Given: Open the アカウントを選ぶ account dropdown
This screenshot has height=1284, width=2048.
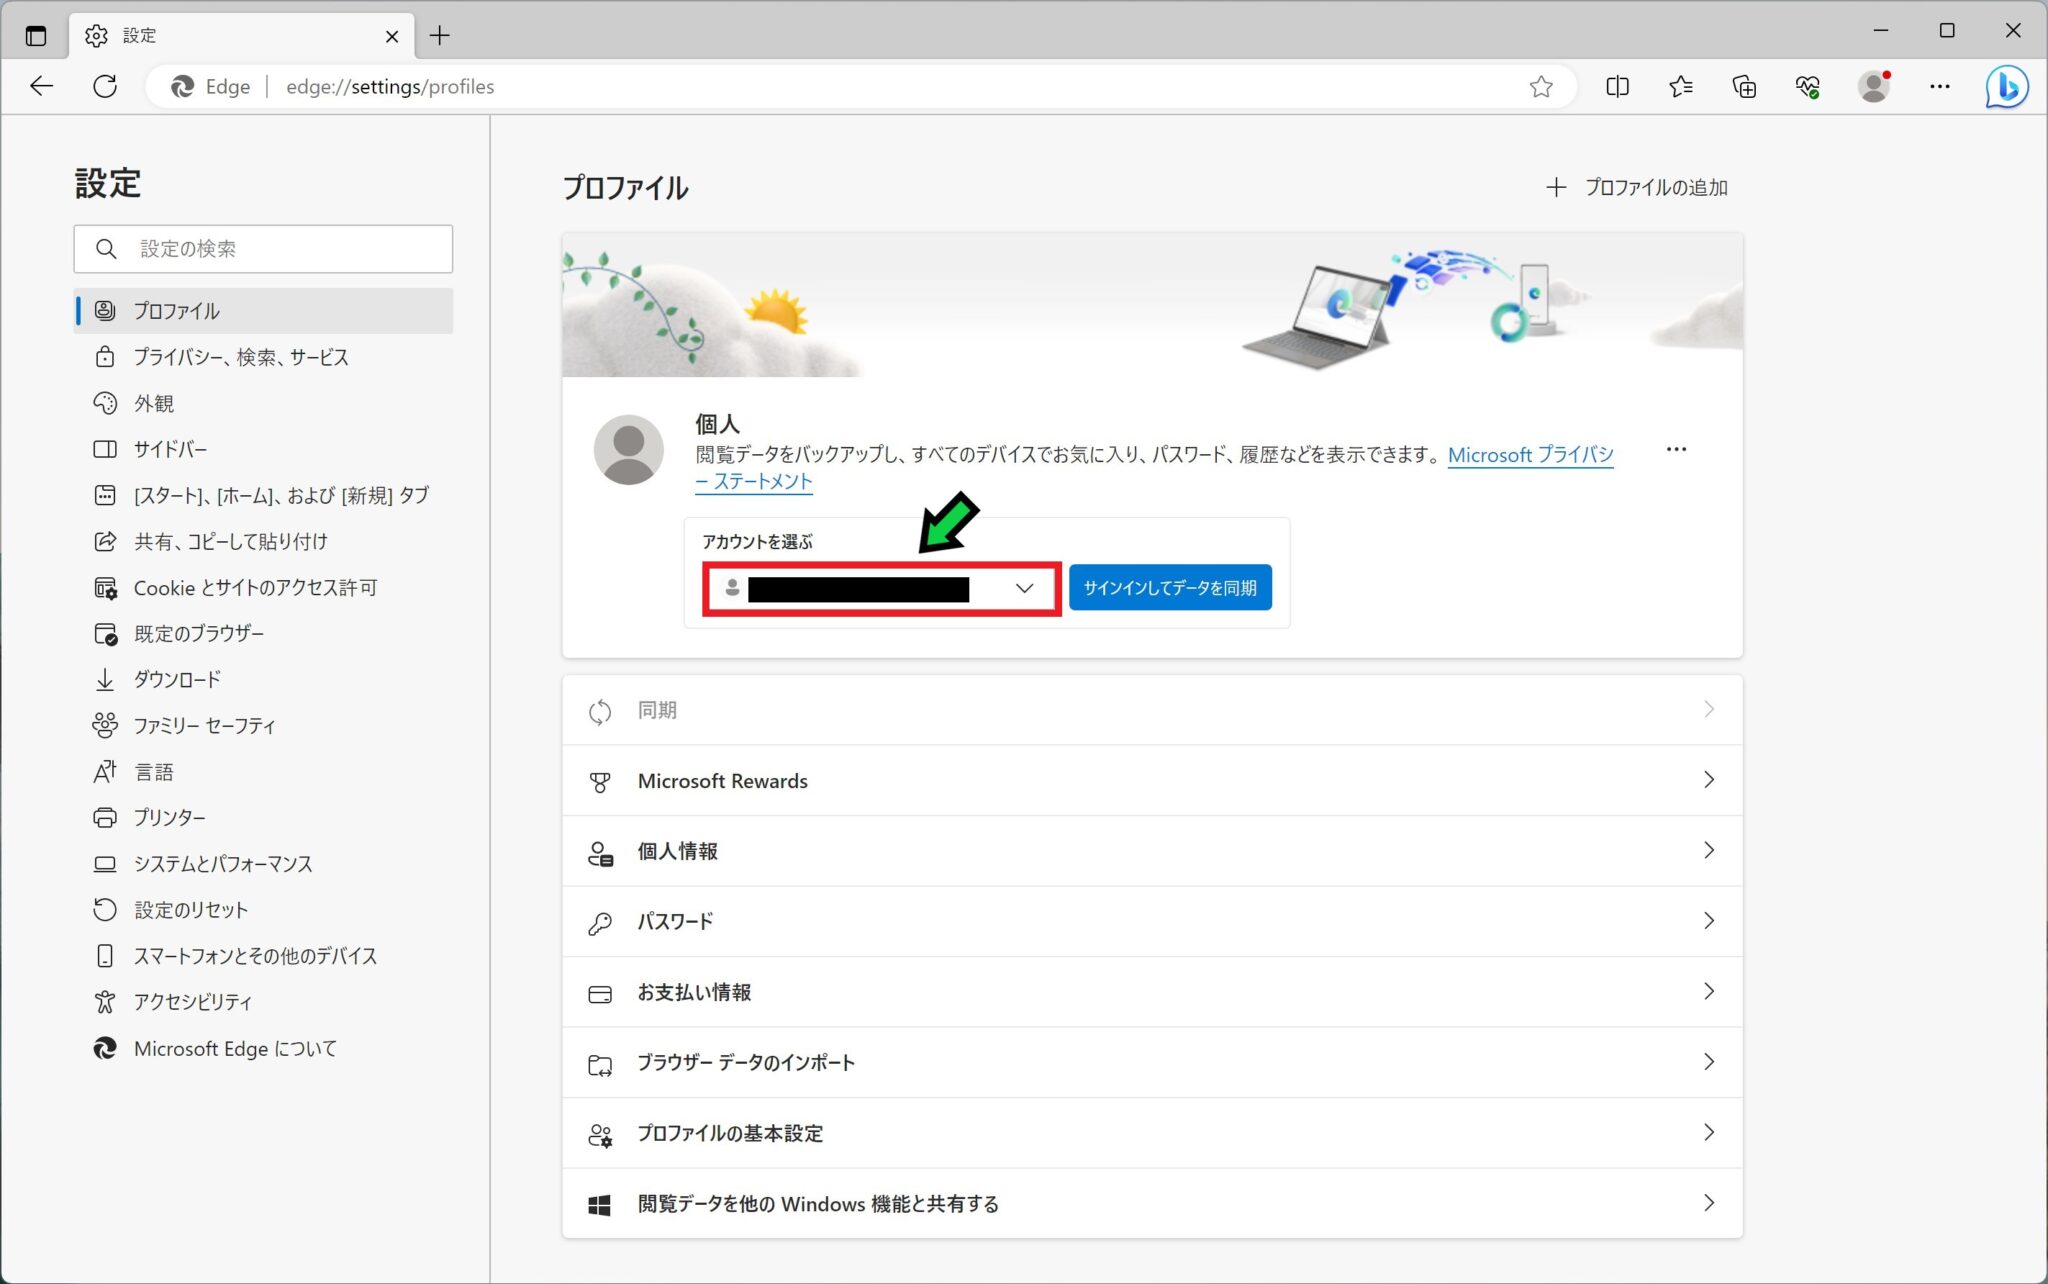Looking at the screenshot, I should tap(1023, 588).
